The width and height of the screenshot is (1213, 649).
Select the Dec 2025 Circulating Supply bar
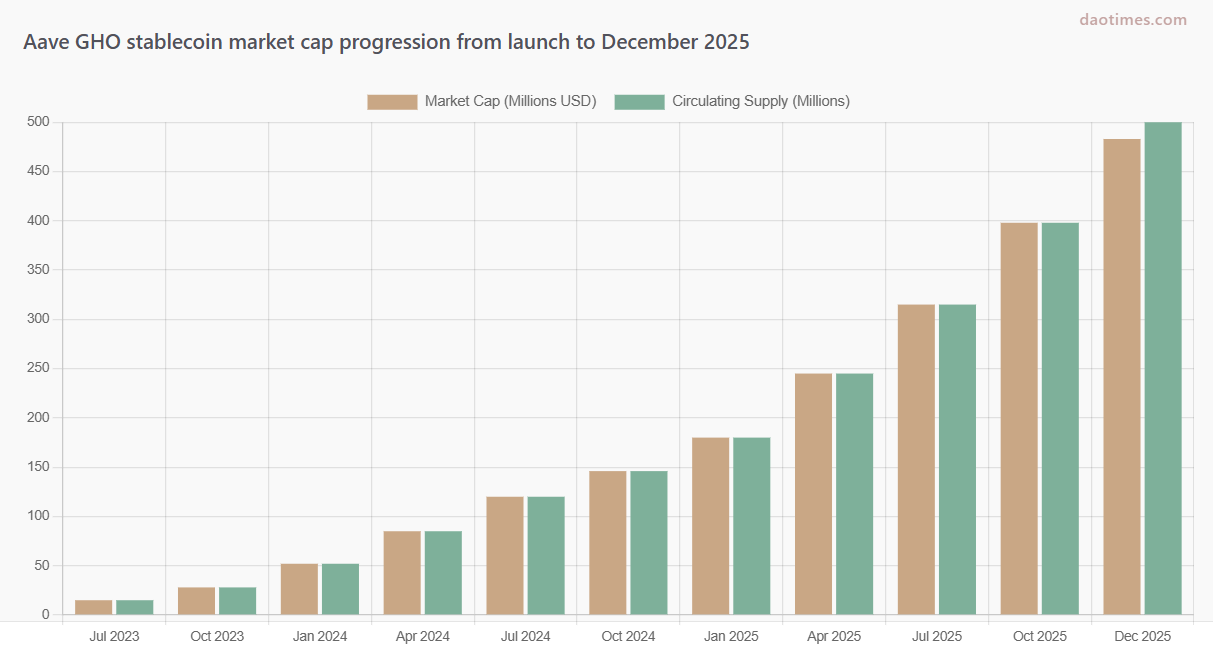point(1163,368)
